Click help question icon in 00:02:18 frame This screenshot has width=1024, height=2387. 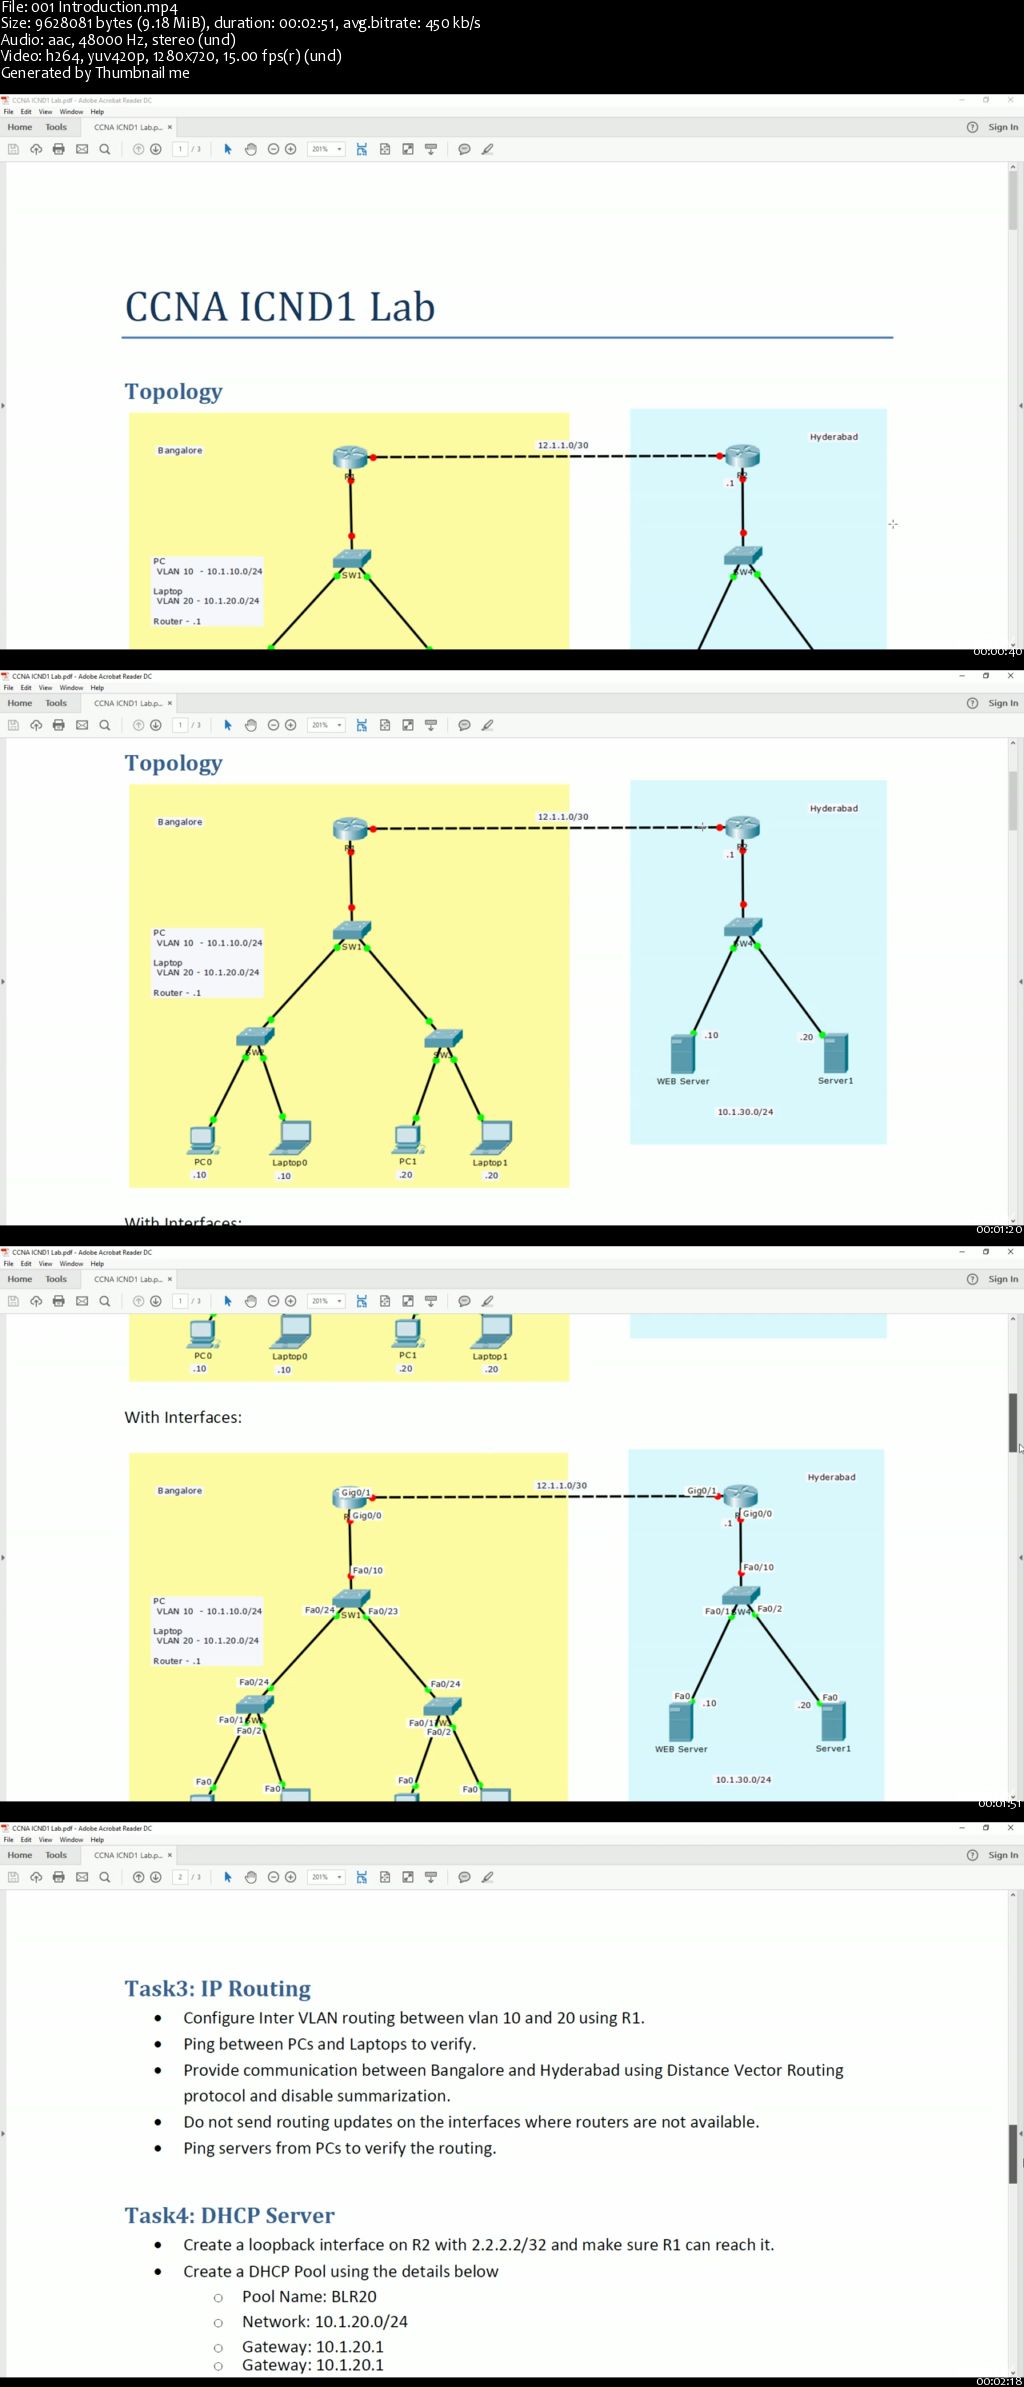(972, 1855)
